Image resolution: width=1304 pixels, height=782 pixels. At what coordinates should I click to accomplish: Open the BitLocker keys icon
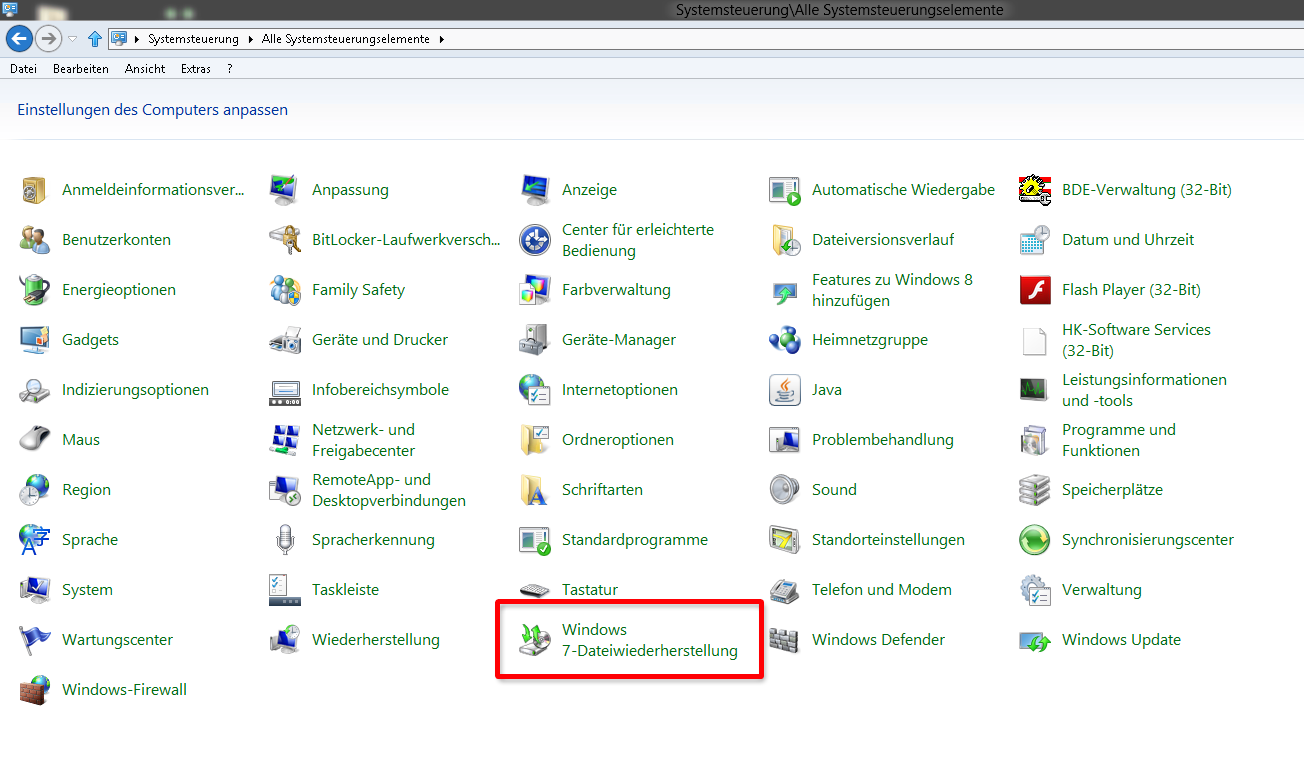pyautogui.click(x=285, y=240)
